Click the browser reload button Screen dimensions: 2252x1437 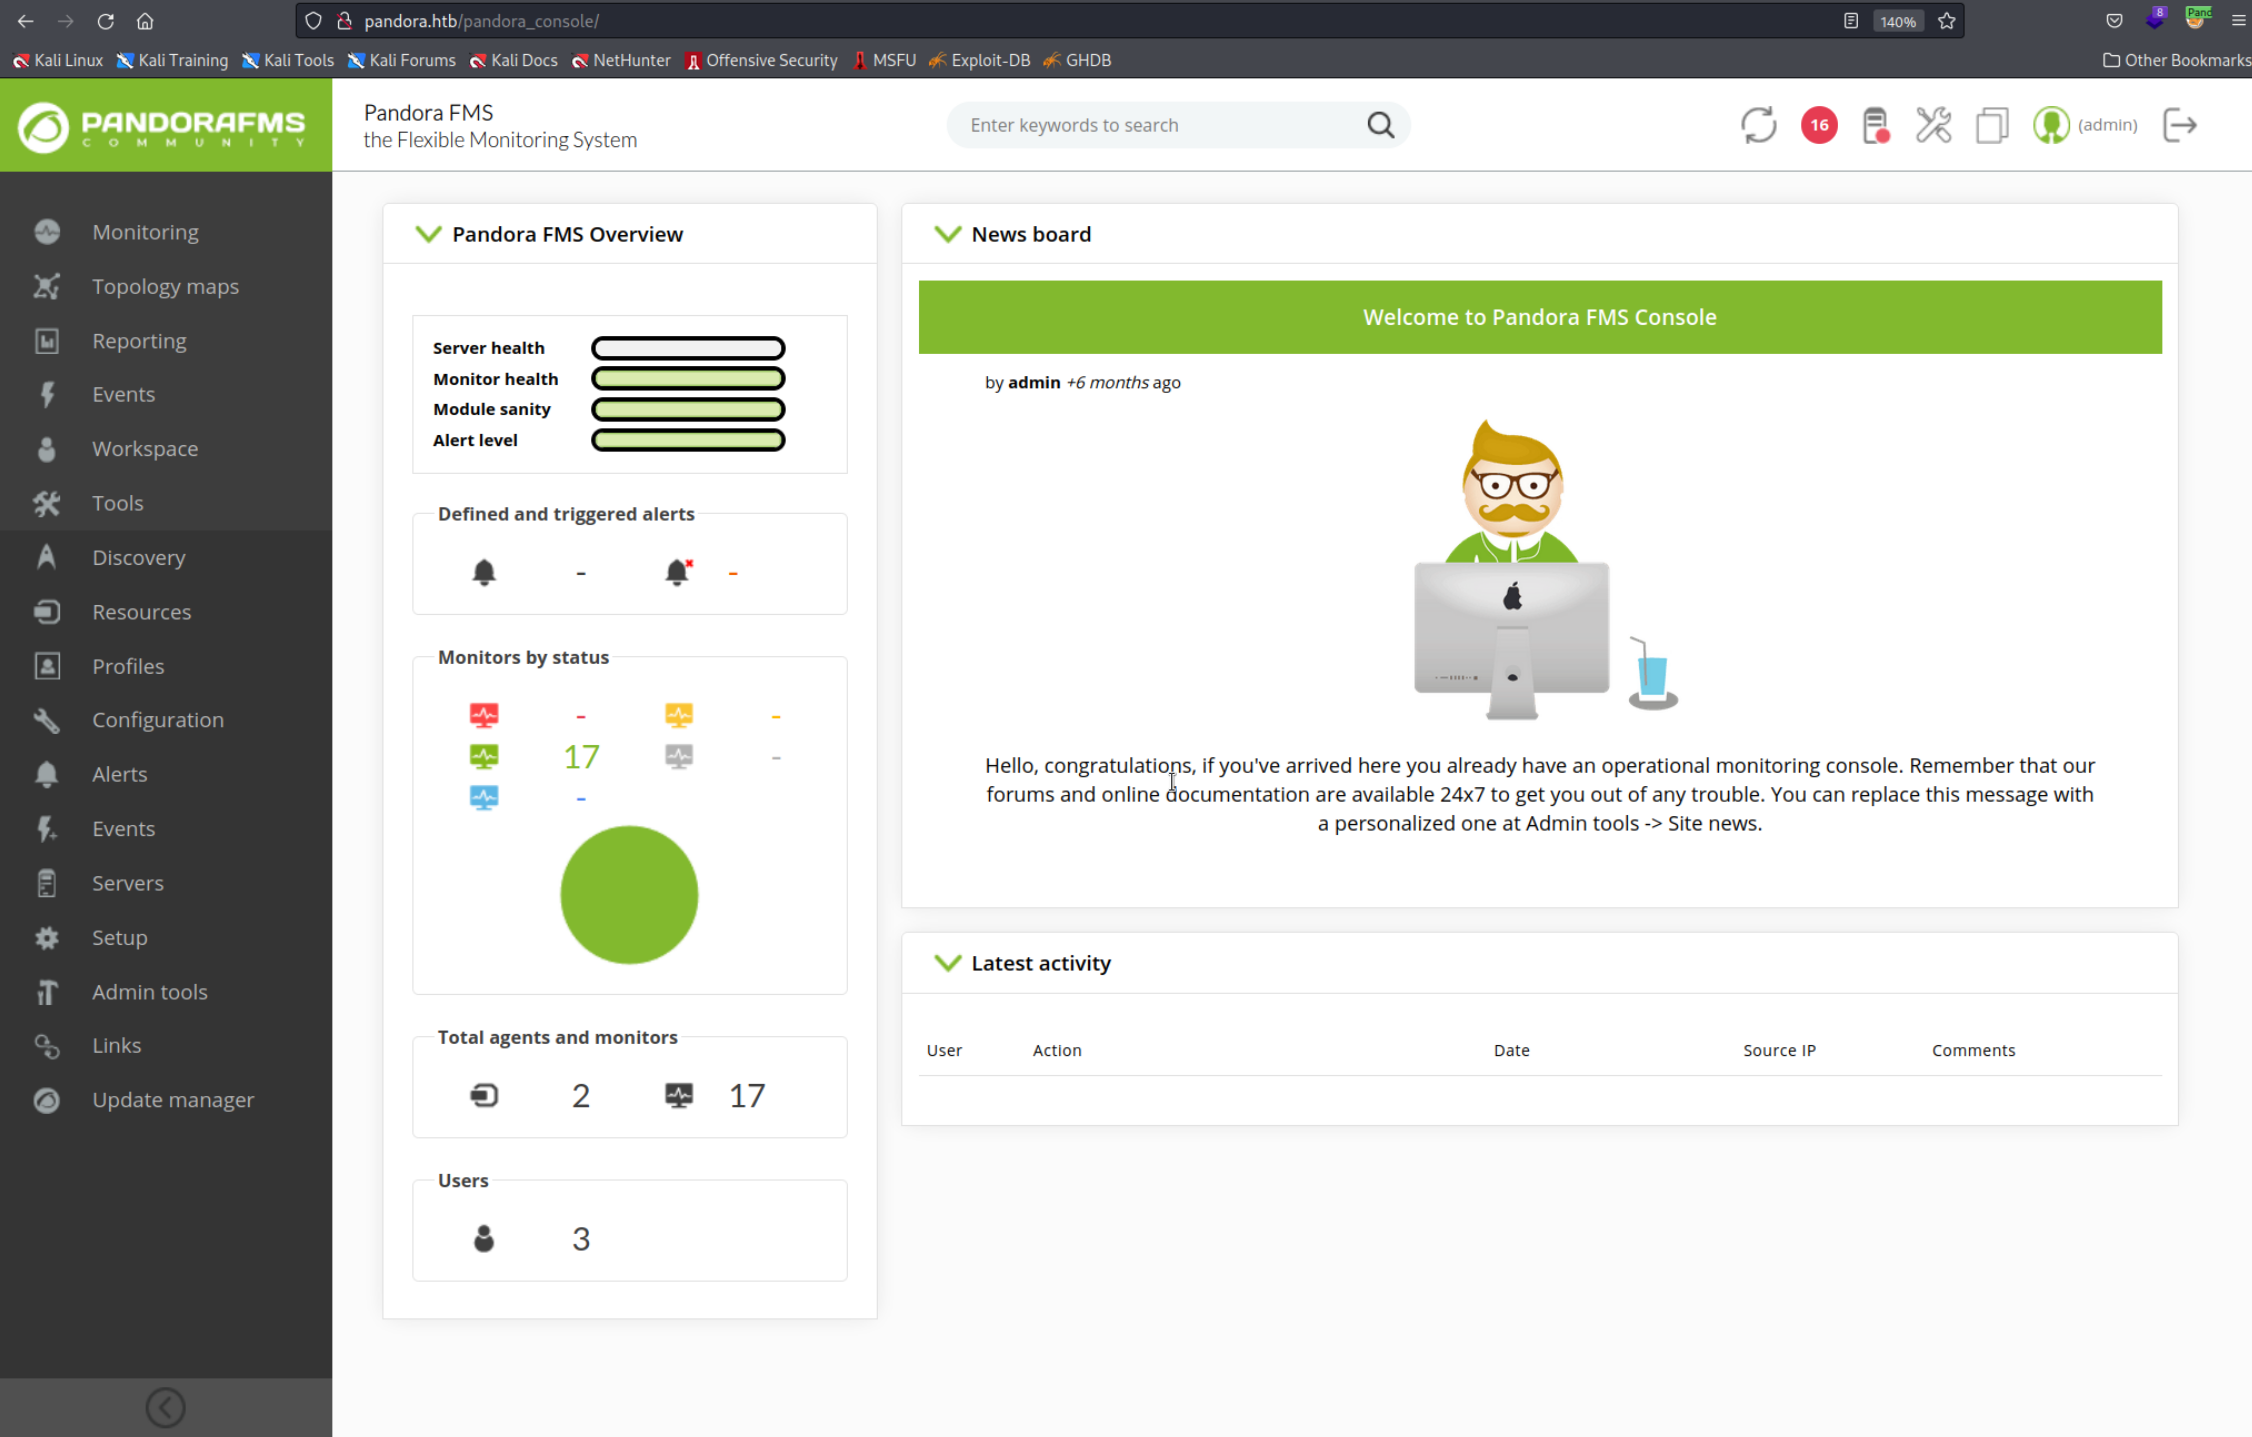point(105,21)
